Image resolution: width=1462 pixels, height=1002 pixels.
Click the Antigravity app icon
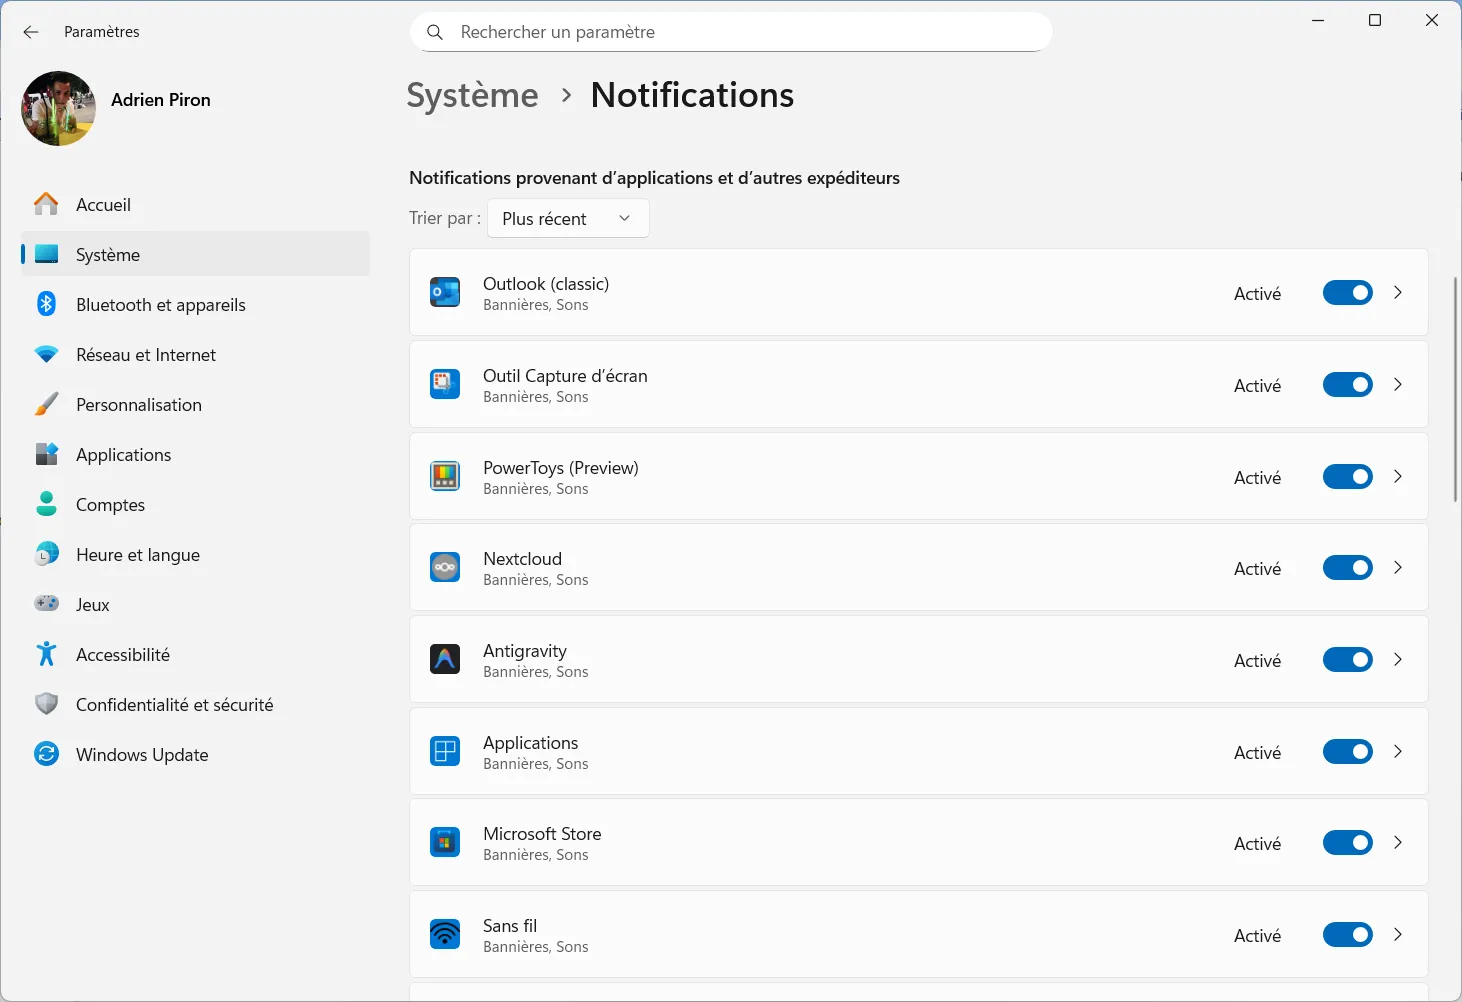pyautogui.click(x=444, y=659)
